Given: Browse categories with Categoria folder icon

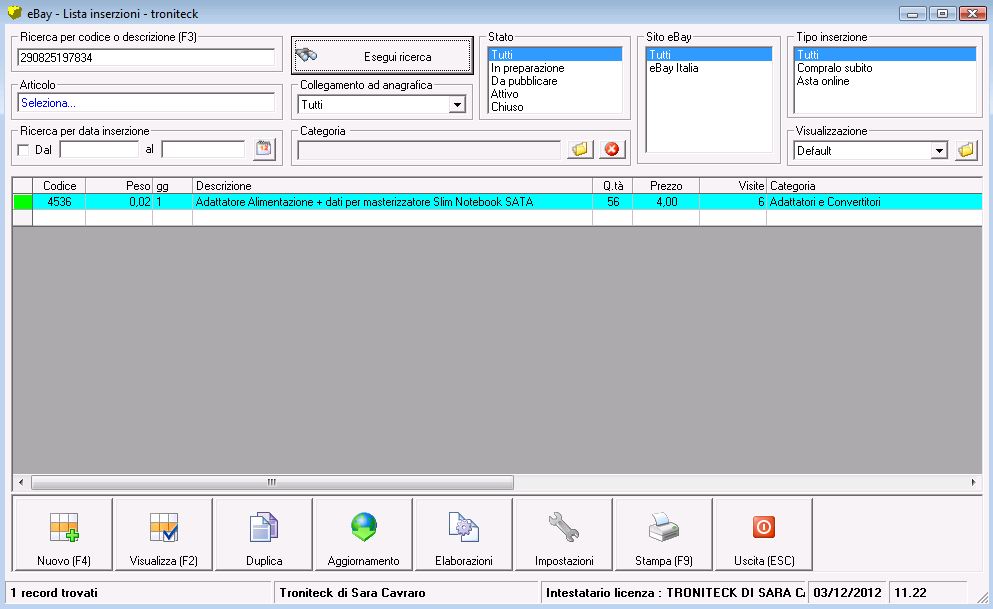Looking at the screenshot, I should pos(580,149).
